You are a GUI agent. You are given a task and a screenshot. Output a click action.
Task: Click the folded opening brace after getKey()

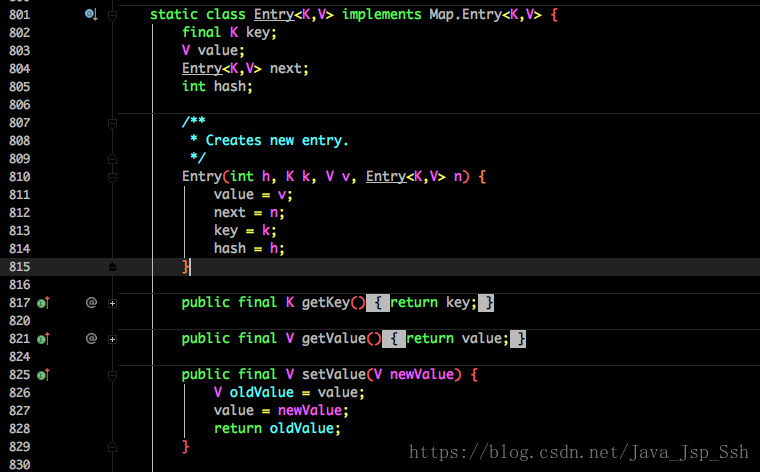coord(378,303)
